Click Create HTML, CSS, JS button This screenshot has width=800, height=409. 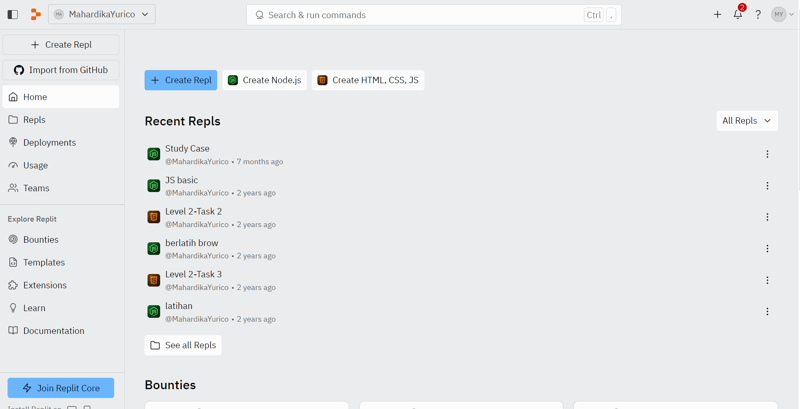coord(368,80)
